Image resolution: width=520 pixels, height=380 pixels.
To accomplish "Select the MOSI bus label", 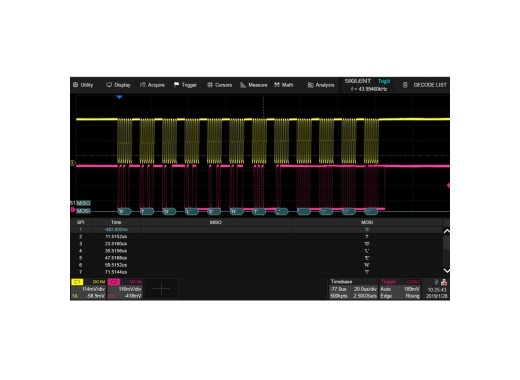I will pos(83,211).
